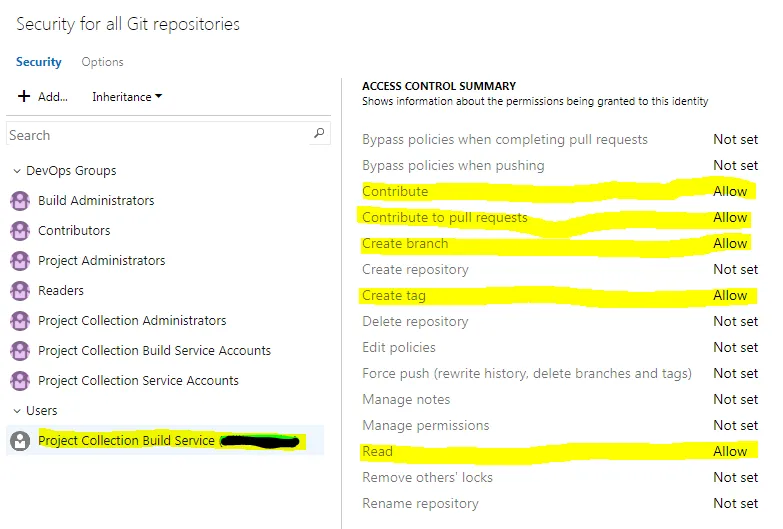
Task: Click the Project Collection Build Service user avatar
Action: 20,441
